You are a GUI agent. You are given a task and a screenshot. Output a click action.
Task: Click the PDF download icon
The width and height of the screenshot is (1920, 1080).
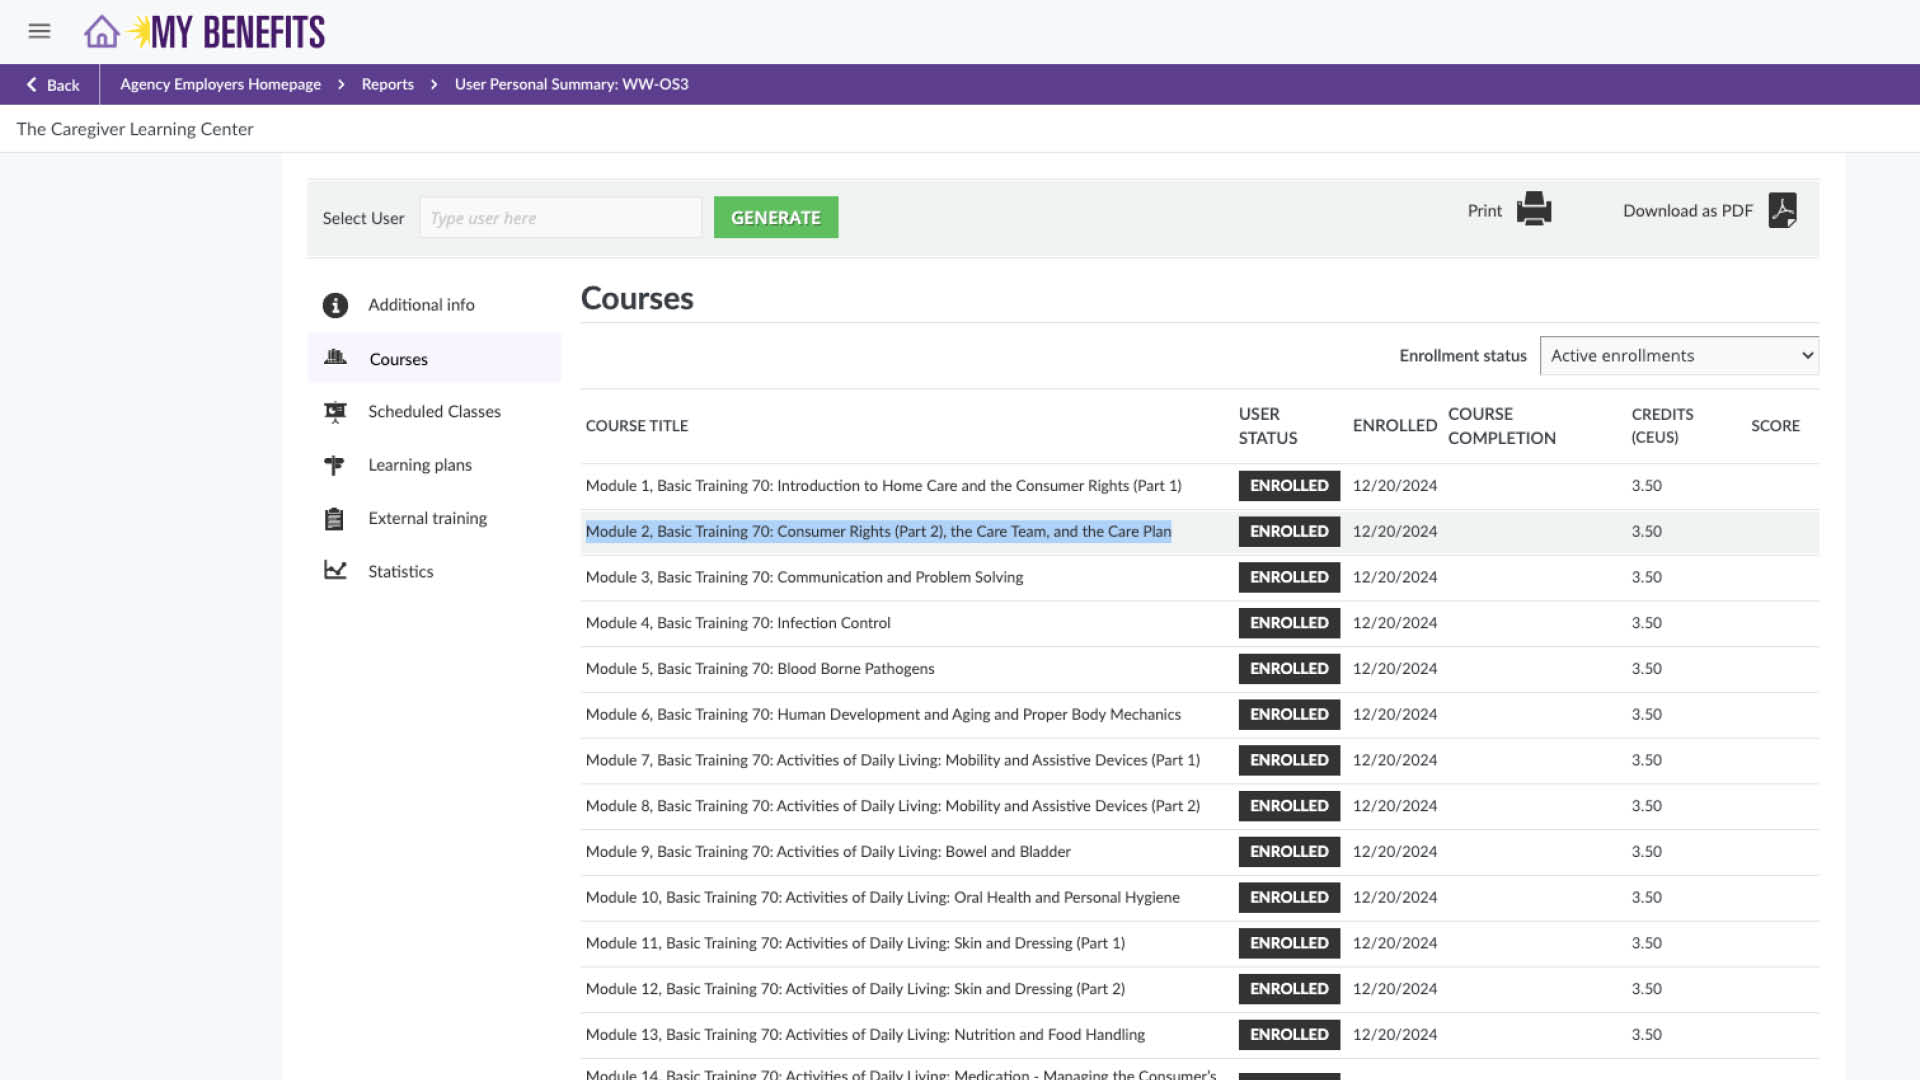point(1782,210)
